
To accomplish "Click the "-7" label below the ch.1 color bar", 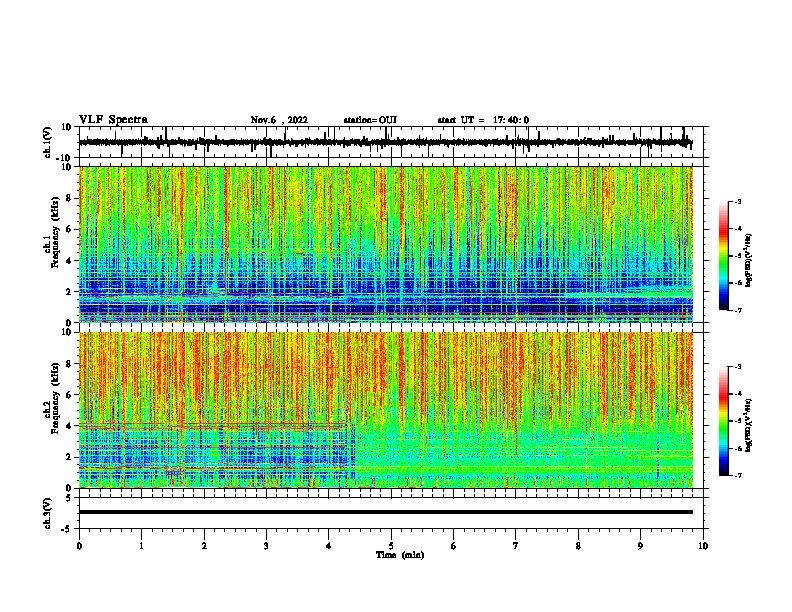I will tap(737, 310).
